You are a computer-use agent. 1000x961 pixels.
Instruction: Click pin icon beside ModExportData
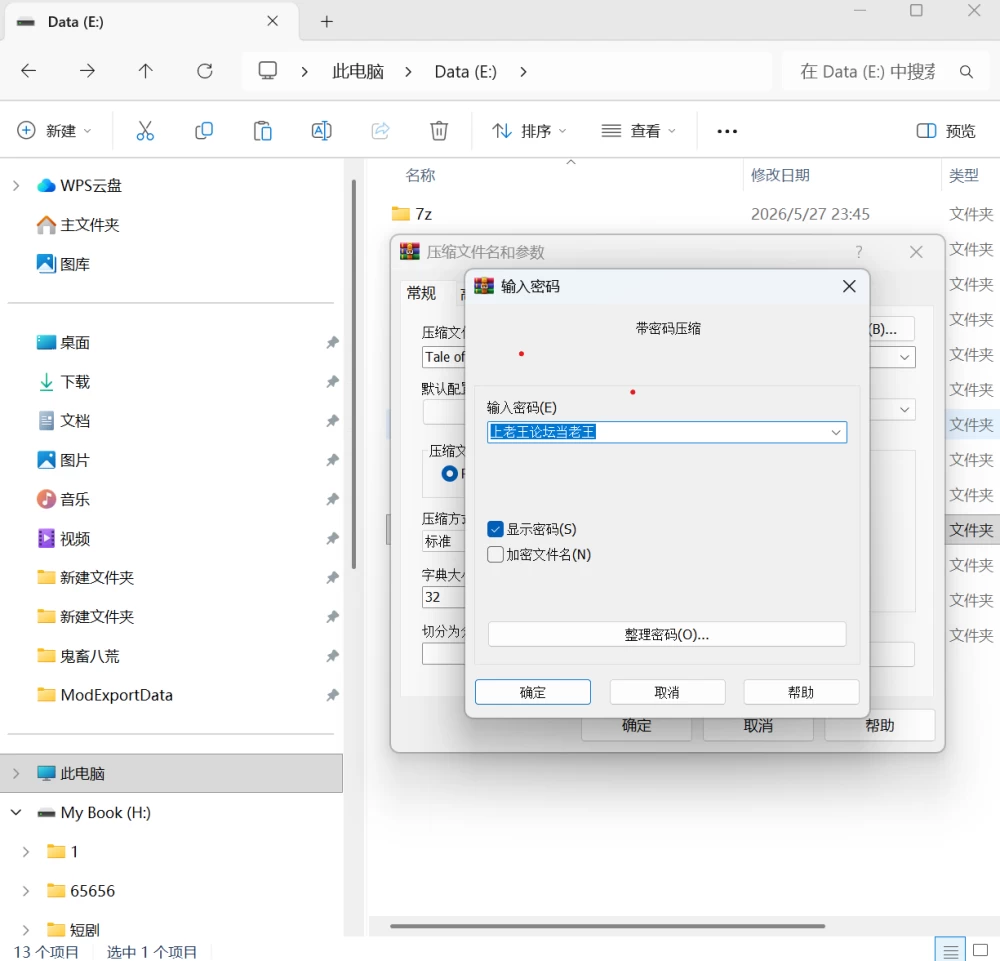pyautogui.click(x=332, y=695)
